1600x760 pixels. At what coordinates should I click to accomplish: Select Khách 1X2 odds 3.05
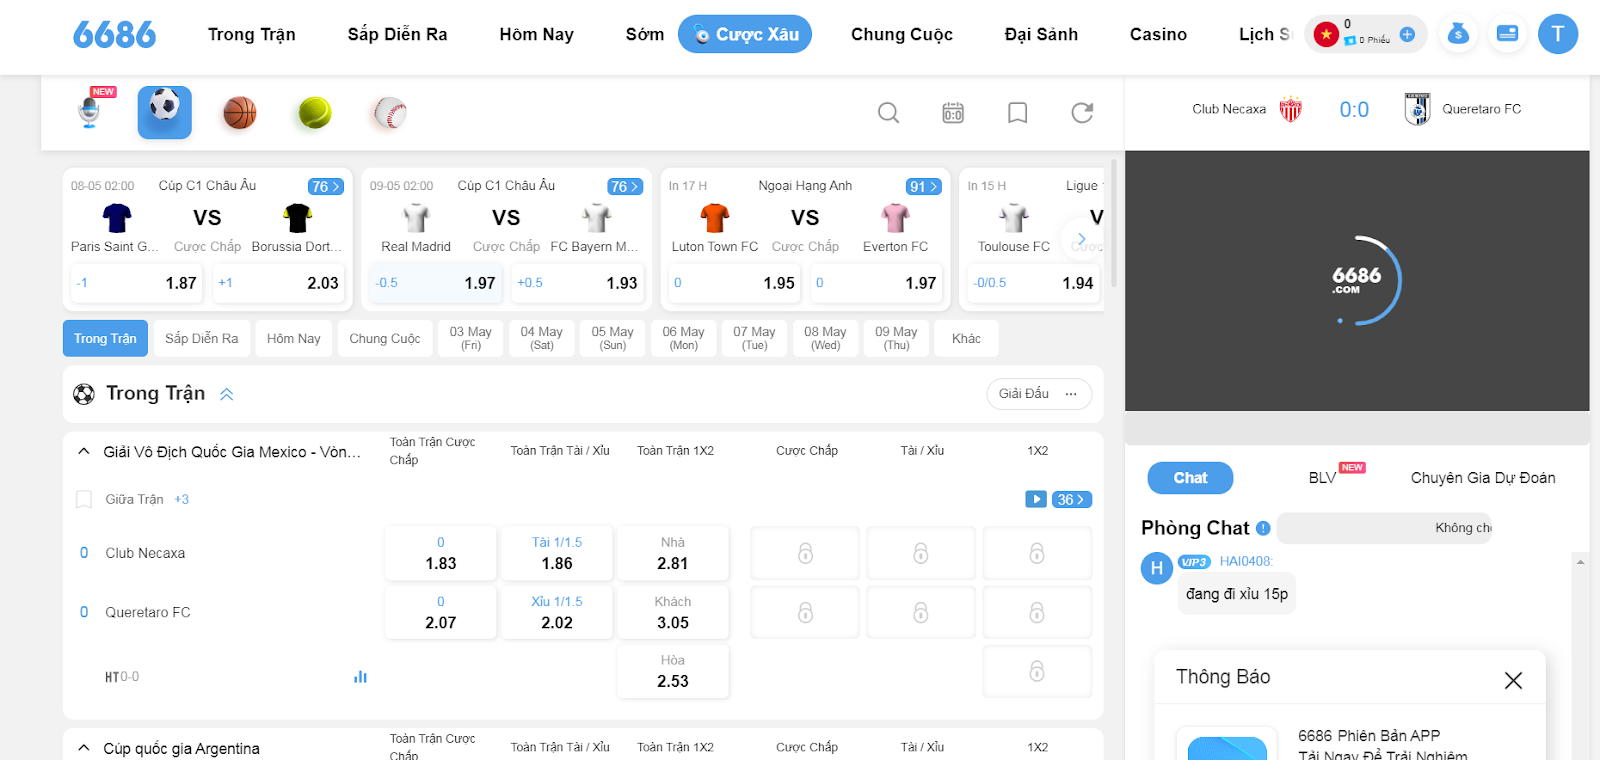673,612
